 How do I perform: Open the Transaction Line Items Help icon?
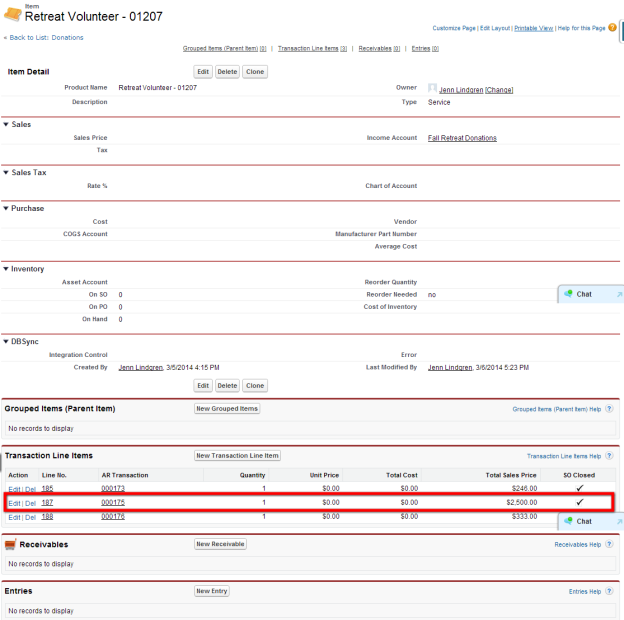[609, 456]
